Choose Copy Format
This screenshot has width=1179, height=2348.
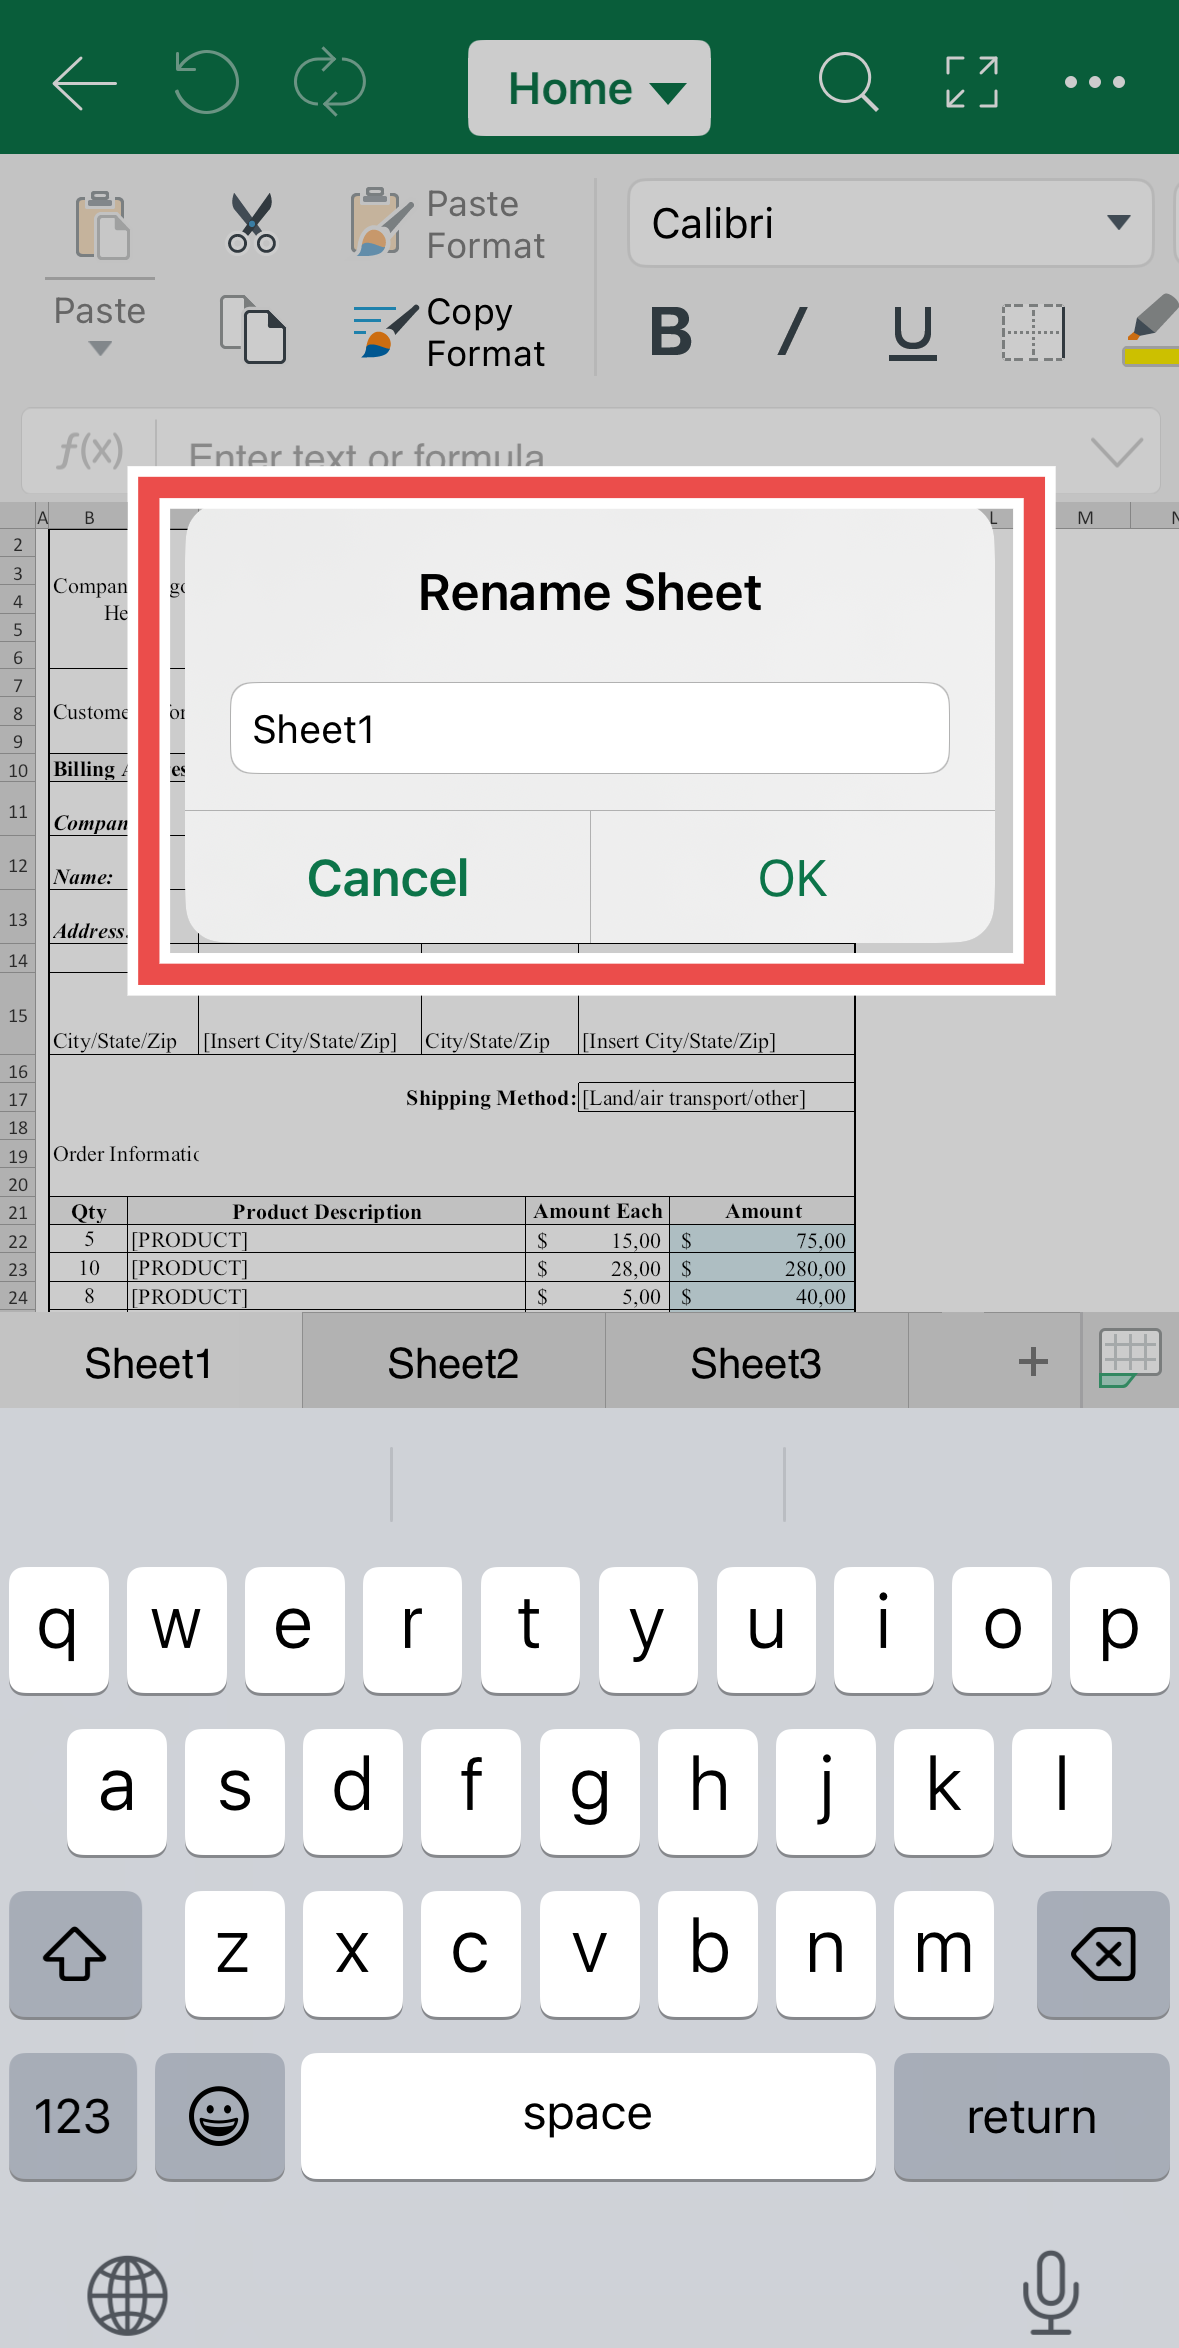[448, 332]
